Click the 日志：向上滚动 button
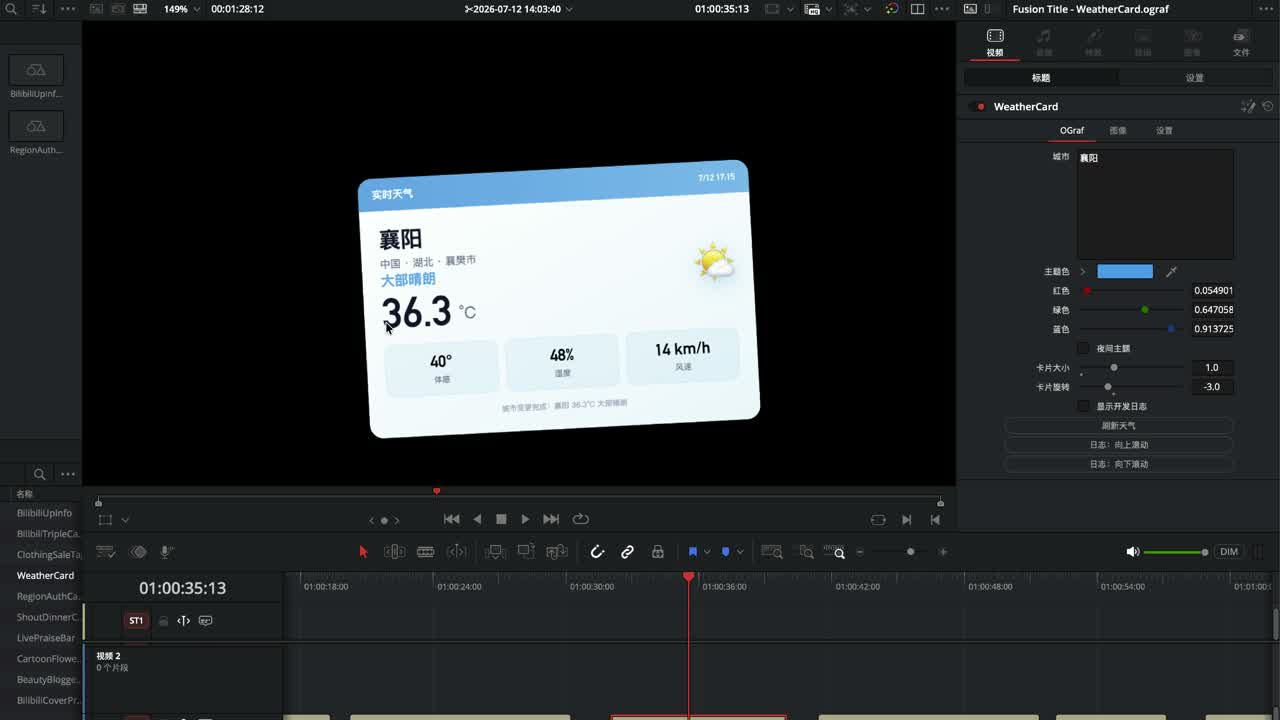Image resolution: width=1280 pixels, height=720 pixels. (1118, 445)
